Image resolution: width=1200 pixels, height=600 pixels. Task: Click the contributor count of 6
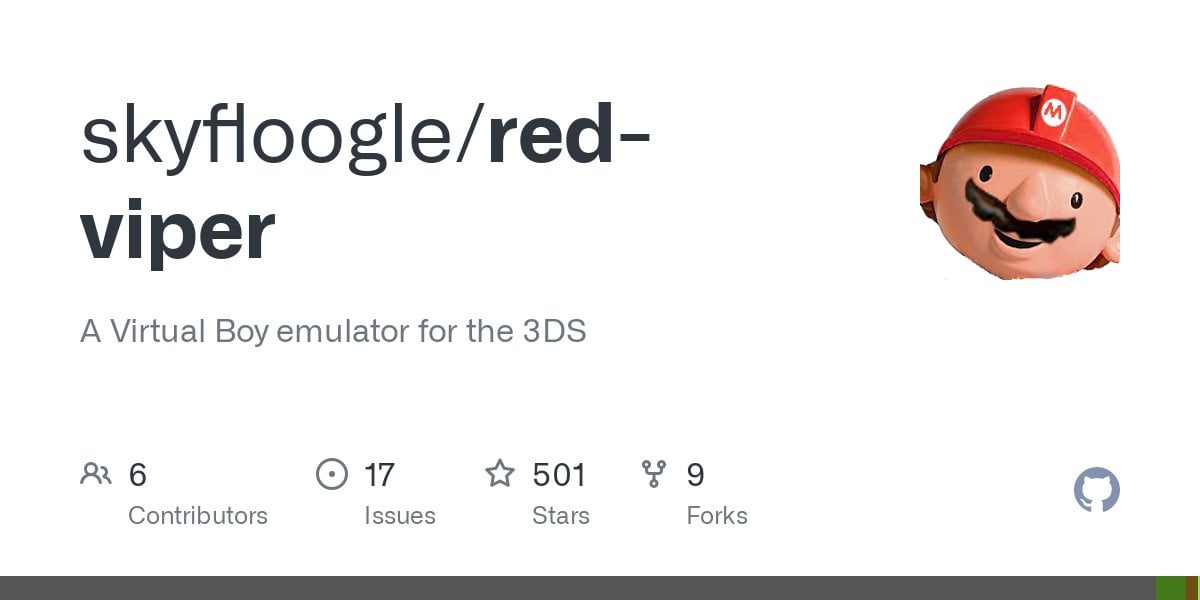click(x=138, y=474)
